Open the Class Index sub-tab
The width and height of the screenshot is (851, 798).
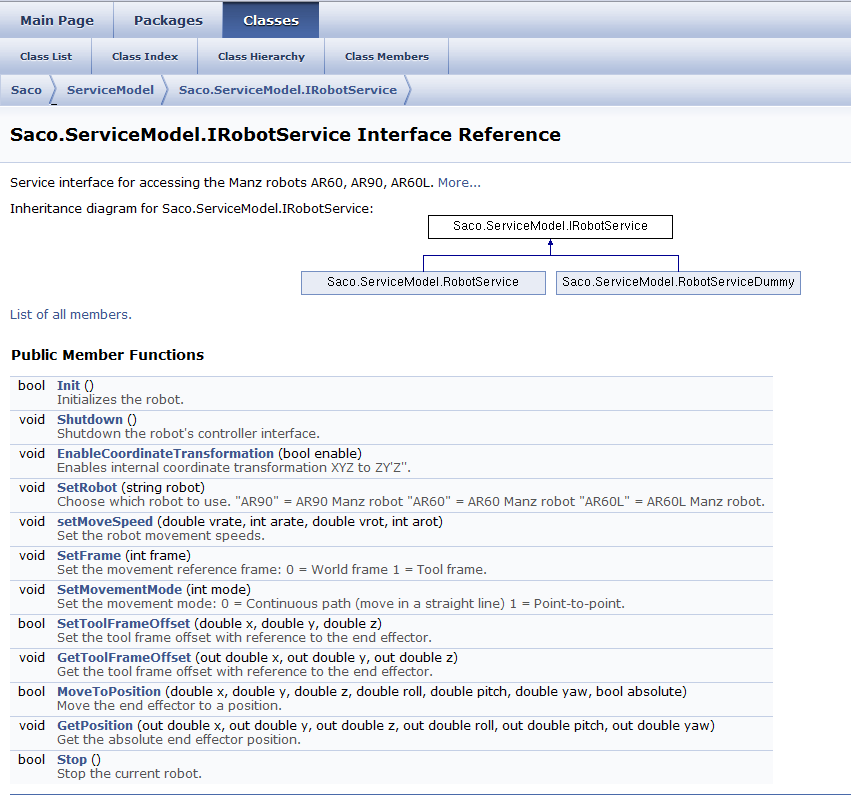[145, 56]
